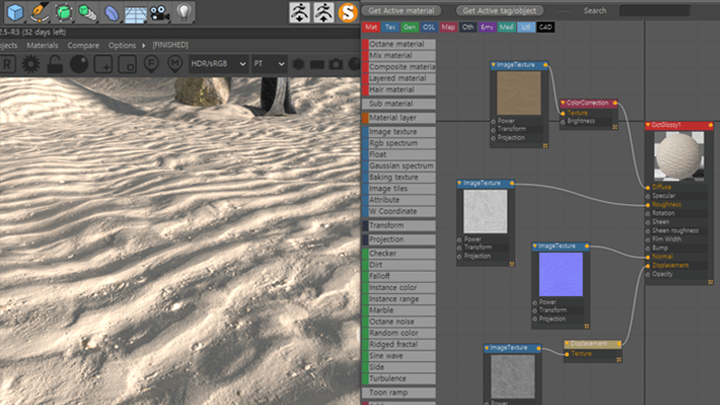Toggle the Oth node filter
Screen dimensions: 720x405
[x=467, y=27]
